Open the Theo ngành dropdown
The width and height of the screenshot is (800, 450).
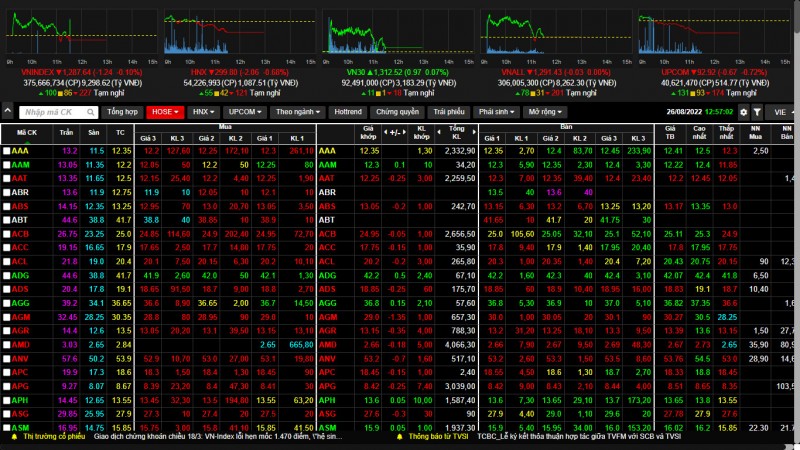click(298, 112)
